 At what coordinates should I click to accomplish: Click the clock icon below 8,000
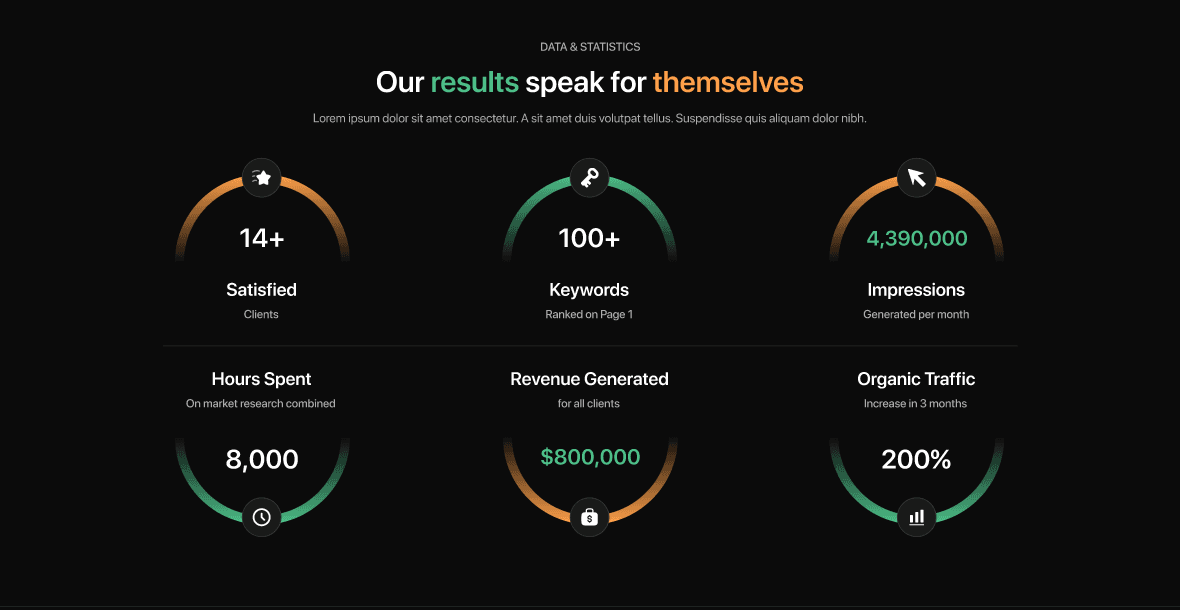[x=262, y=517]
